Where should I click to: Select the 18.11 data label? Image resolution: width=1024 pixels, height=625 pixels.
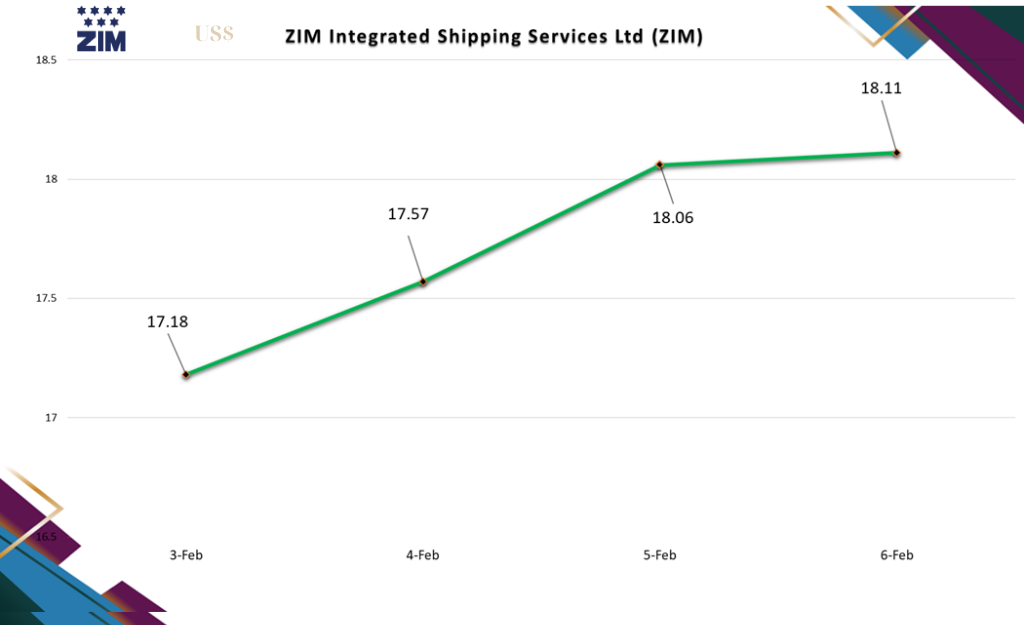point(881,88)
